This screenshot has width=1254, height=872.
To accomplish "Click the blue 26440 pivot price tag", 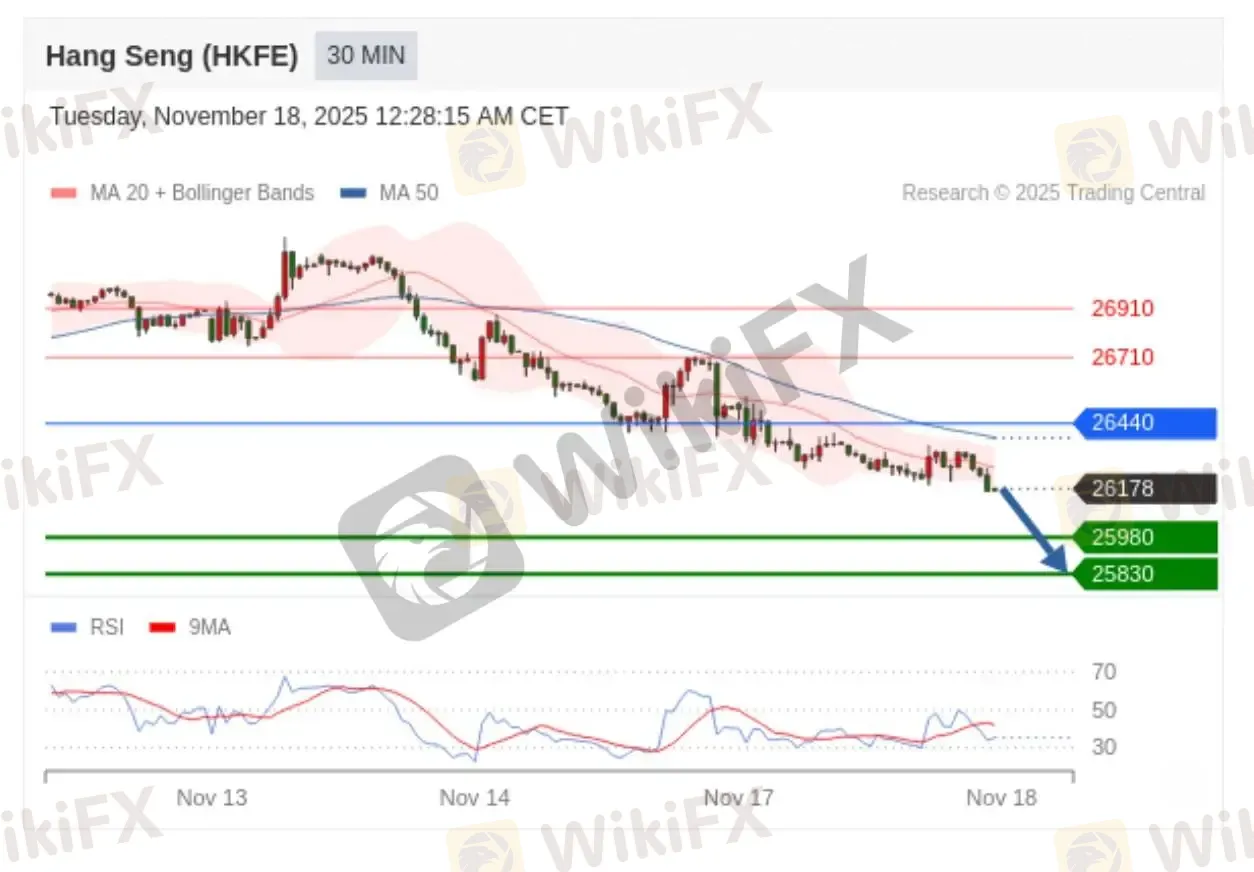I will point(1144,423).
